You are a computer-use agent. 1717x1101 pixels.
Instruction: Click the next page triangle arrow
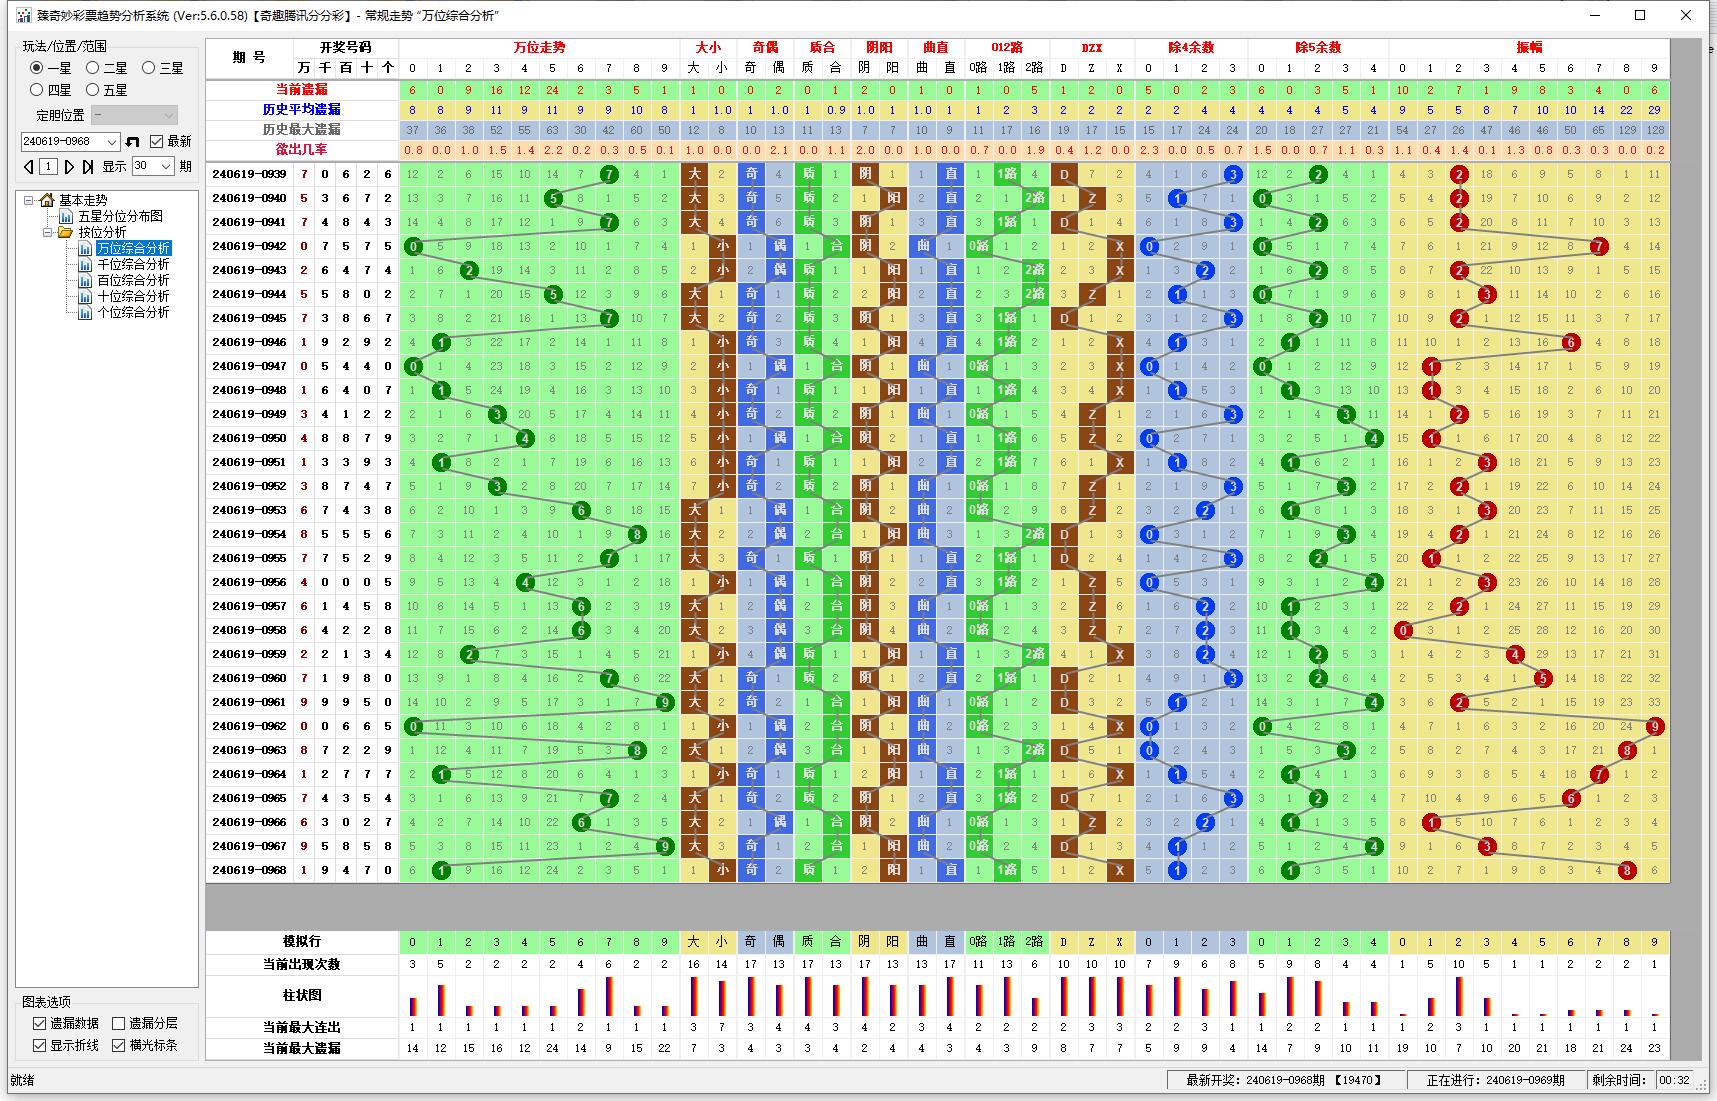pos(70,167)
